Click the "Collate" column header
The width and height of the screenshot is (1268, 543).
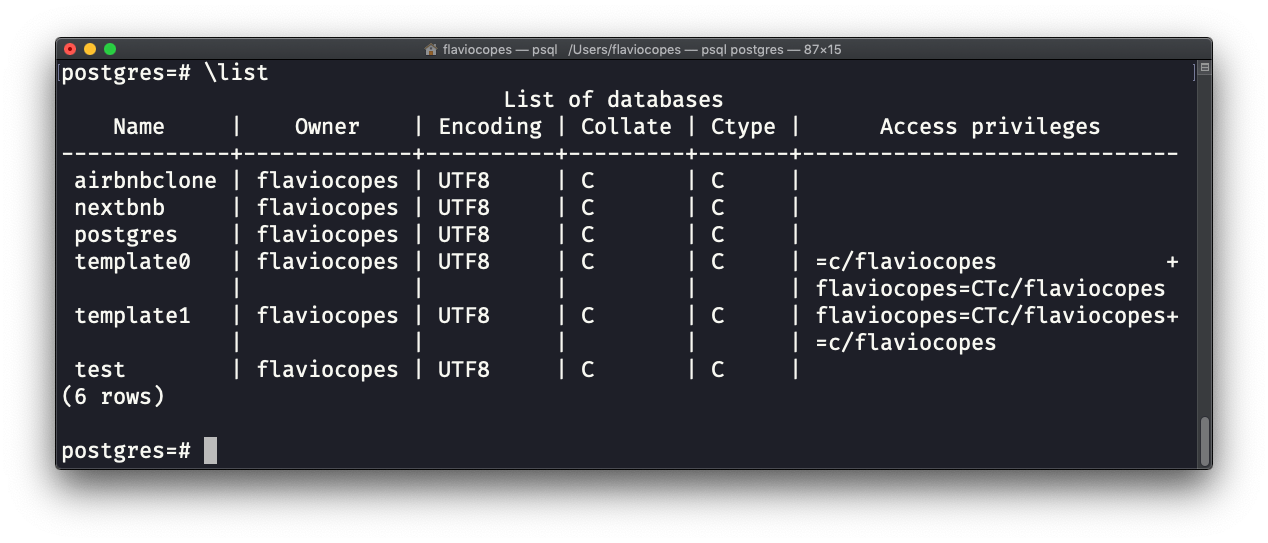click(626, 127)
